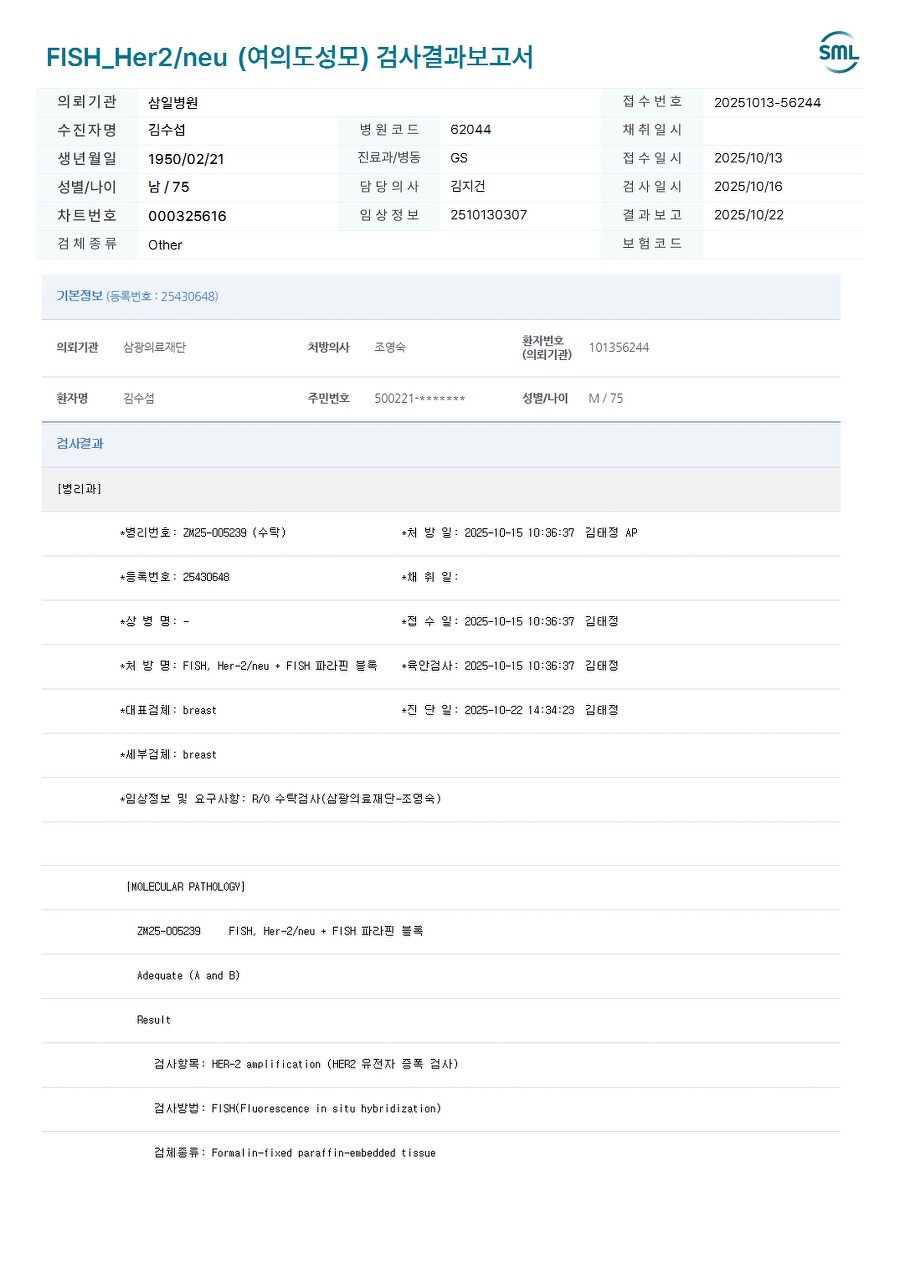900x1271 pixels.
Task: Select the 결과보고 date '2025/10/22'
Action: pyautogui.click(x=748, y=215)
